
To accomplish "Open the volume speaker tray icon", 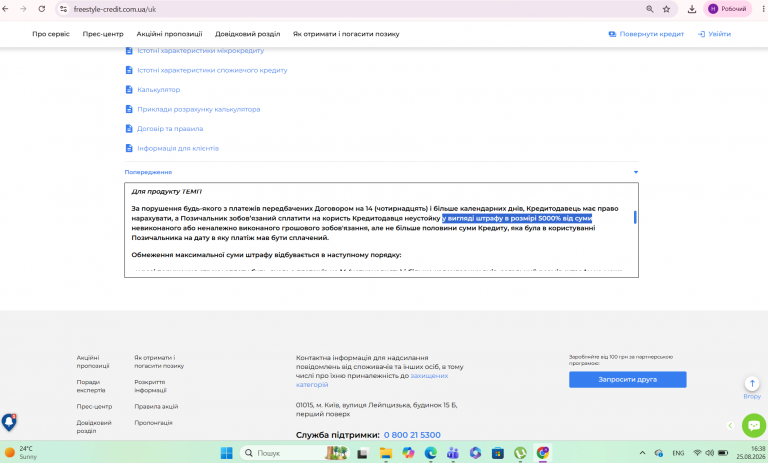I will (709, 453).
